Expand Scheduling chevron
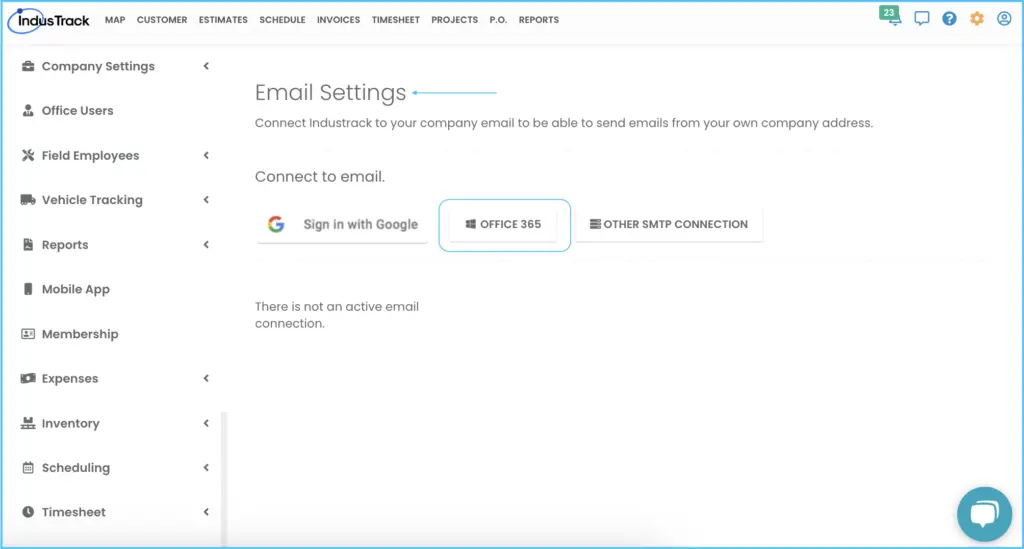This screenshot has width=1024, height=549. point(206,467)
